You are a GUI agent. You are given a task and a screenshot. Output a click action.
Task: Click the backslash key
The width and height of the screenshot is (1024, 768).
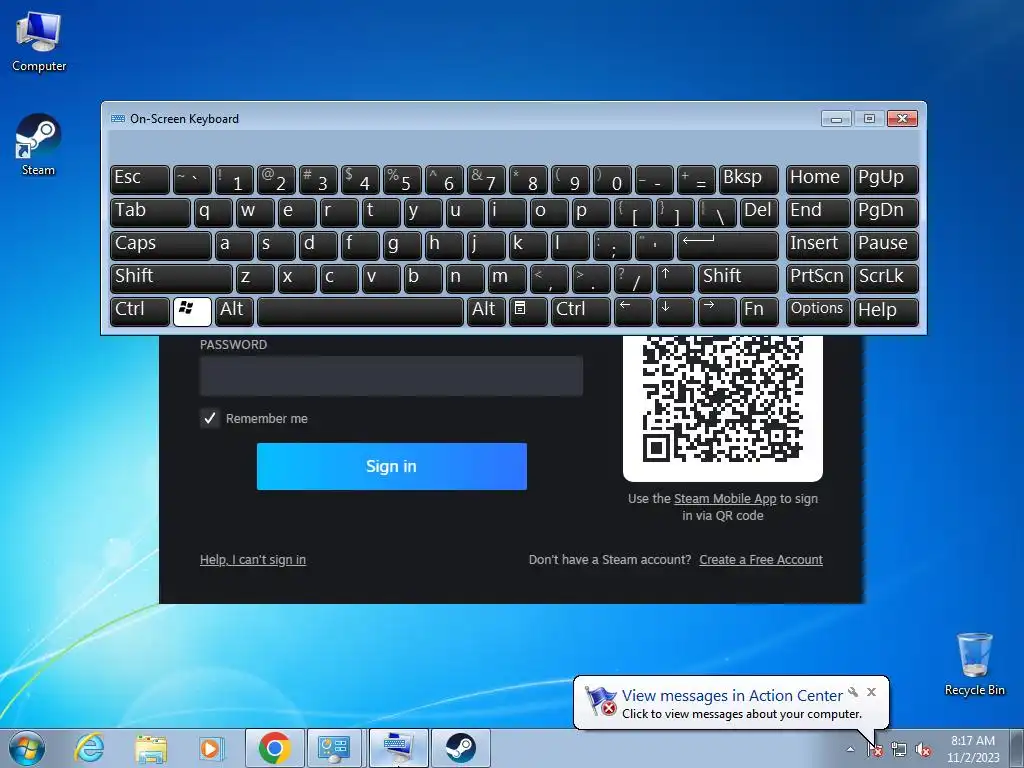(x=716, y=213)
